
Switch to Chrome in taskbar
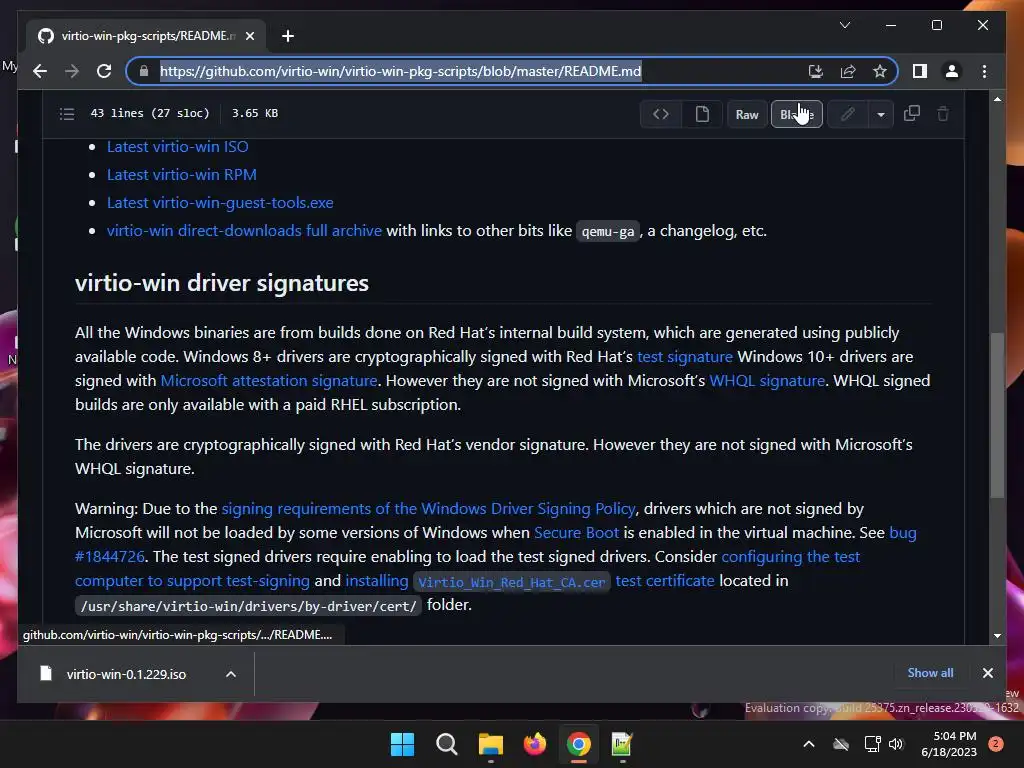pyautogui.click(x=579, y=744)
